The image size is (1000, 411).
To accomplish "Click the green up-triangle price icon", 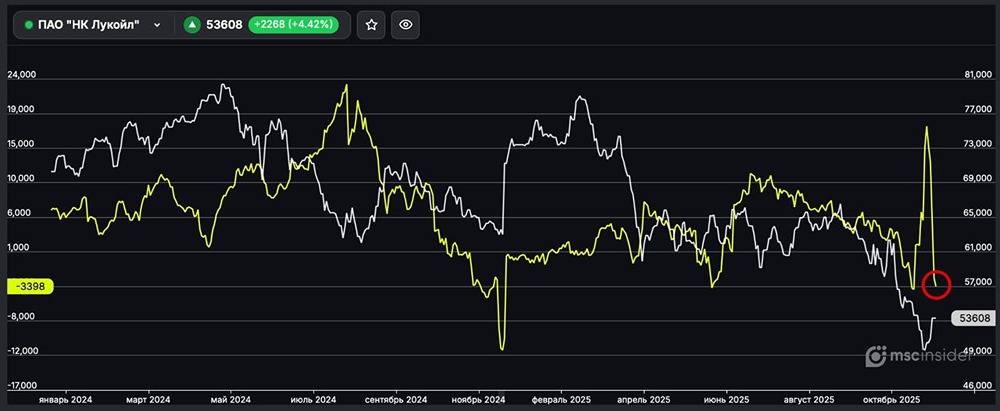I will (191, 26).
